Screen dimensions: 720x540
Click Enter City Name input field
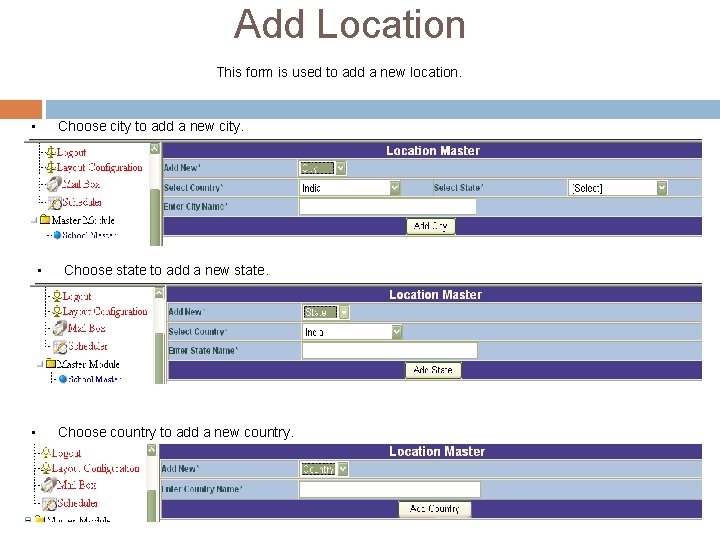click(388, 206)
